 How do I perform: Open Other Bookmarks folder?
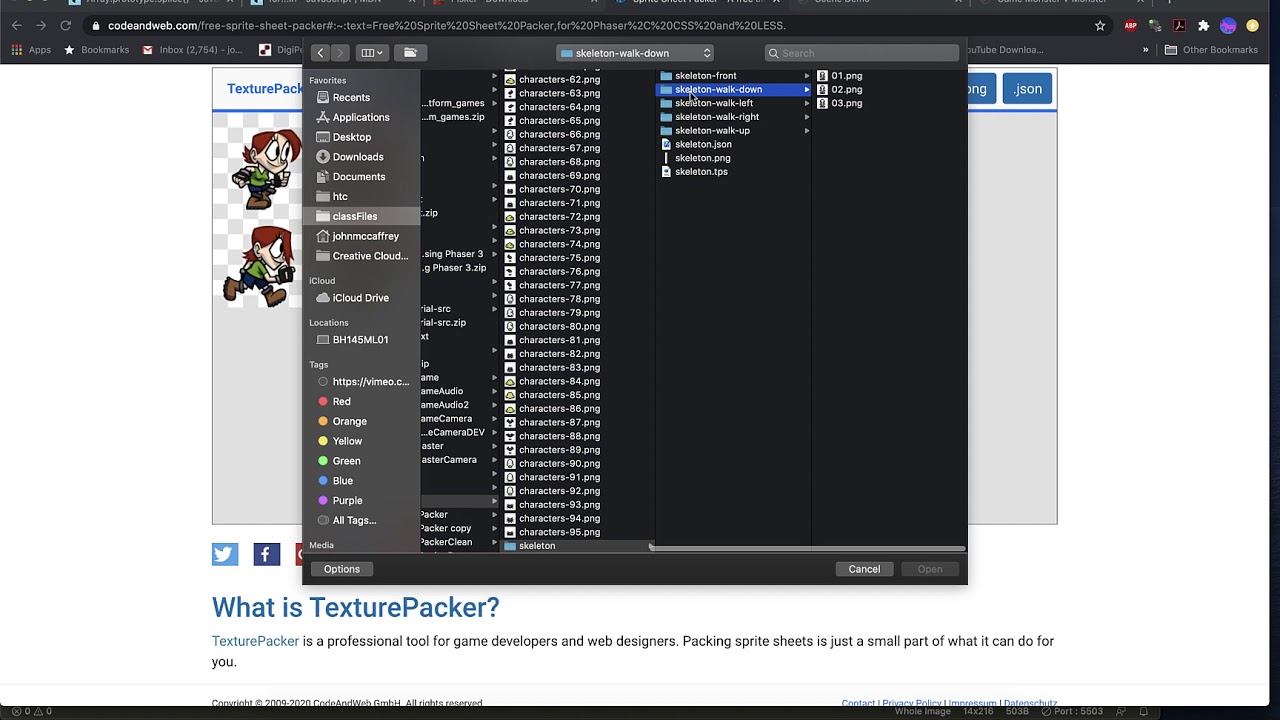pyautogui.click(x=1210, y=50)
